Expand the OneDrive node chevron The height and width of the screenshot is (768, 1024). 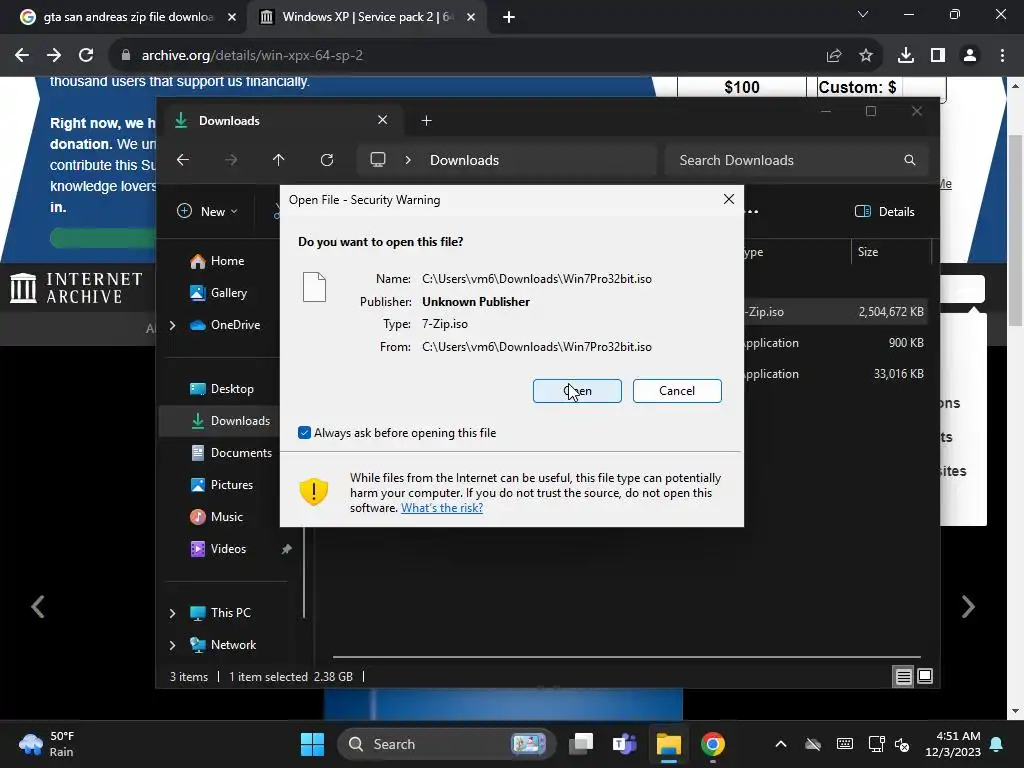coord(172,325)
